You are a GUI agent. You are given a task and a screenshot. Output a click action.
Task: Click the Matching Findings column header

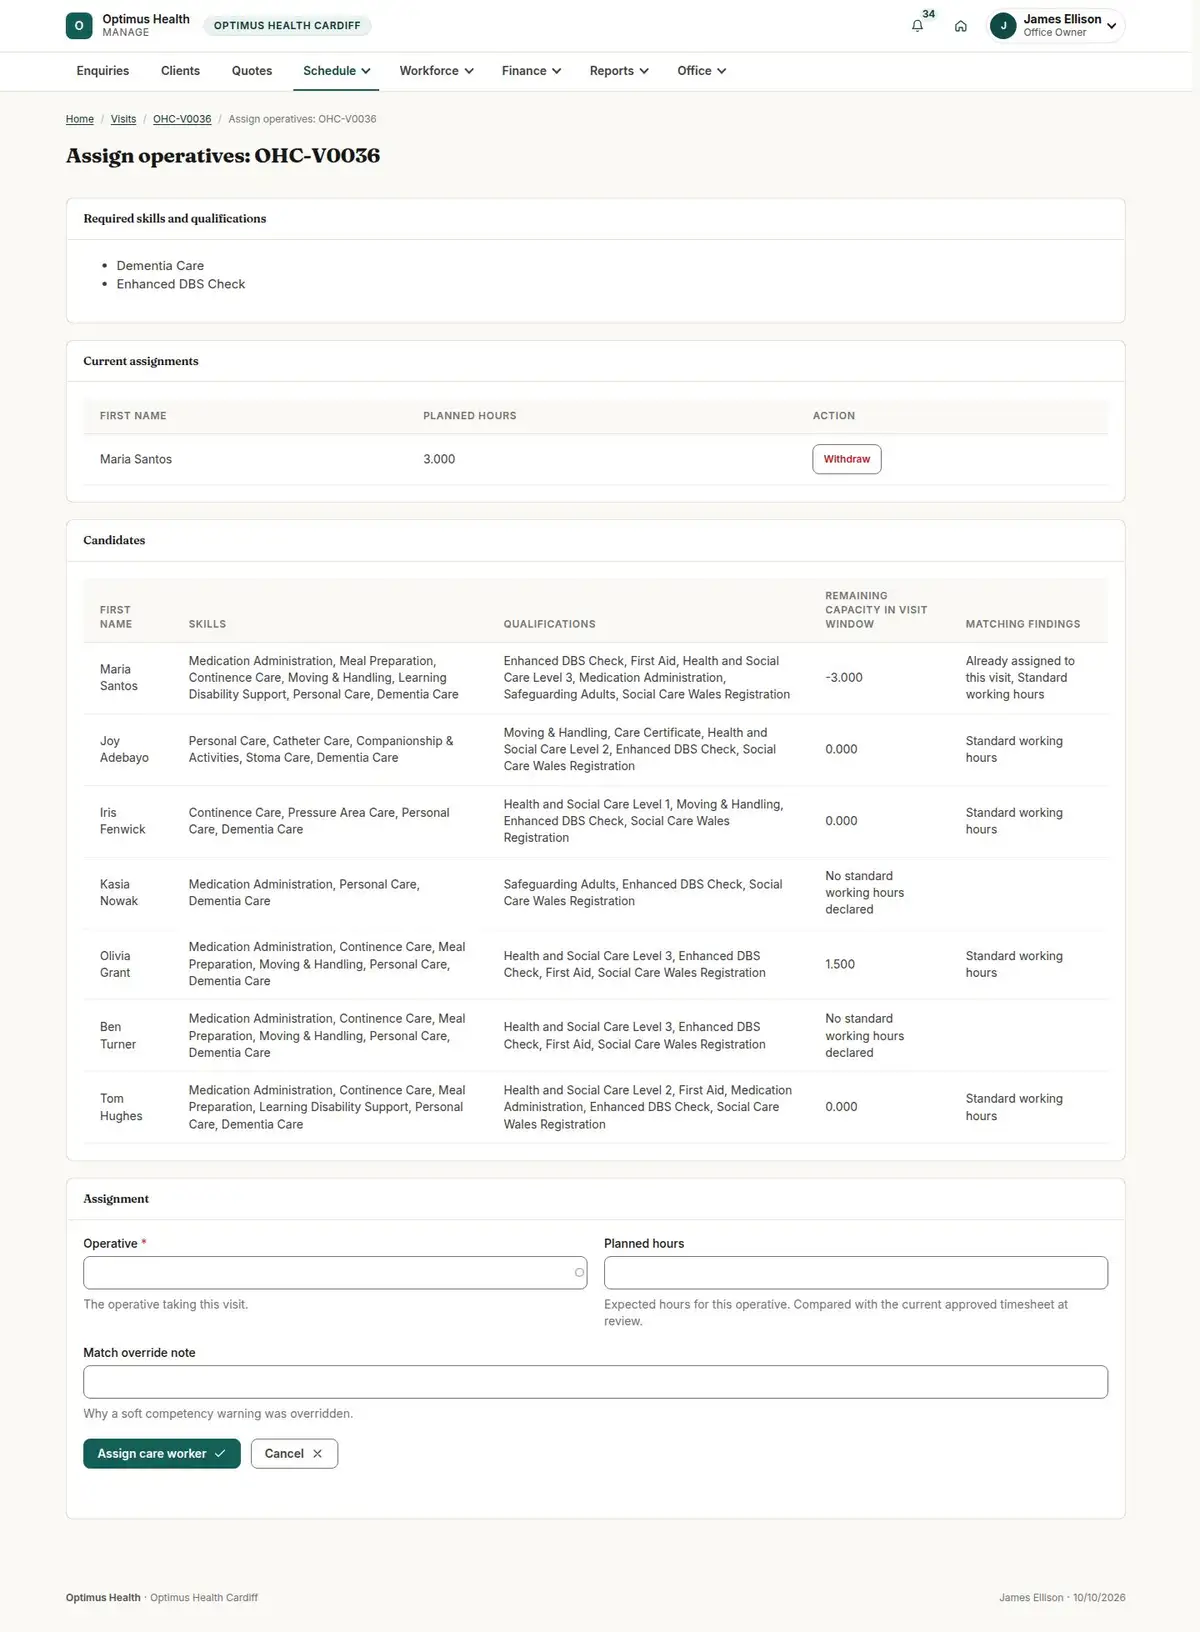pos(1023,624)
